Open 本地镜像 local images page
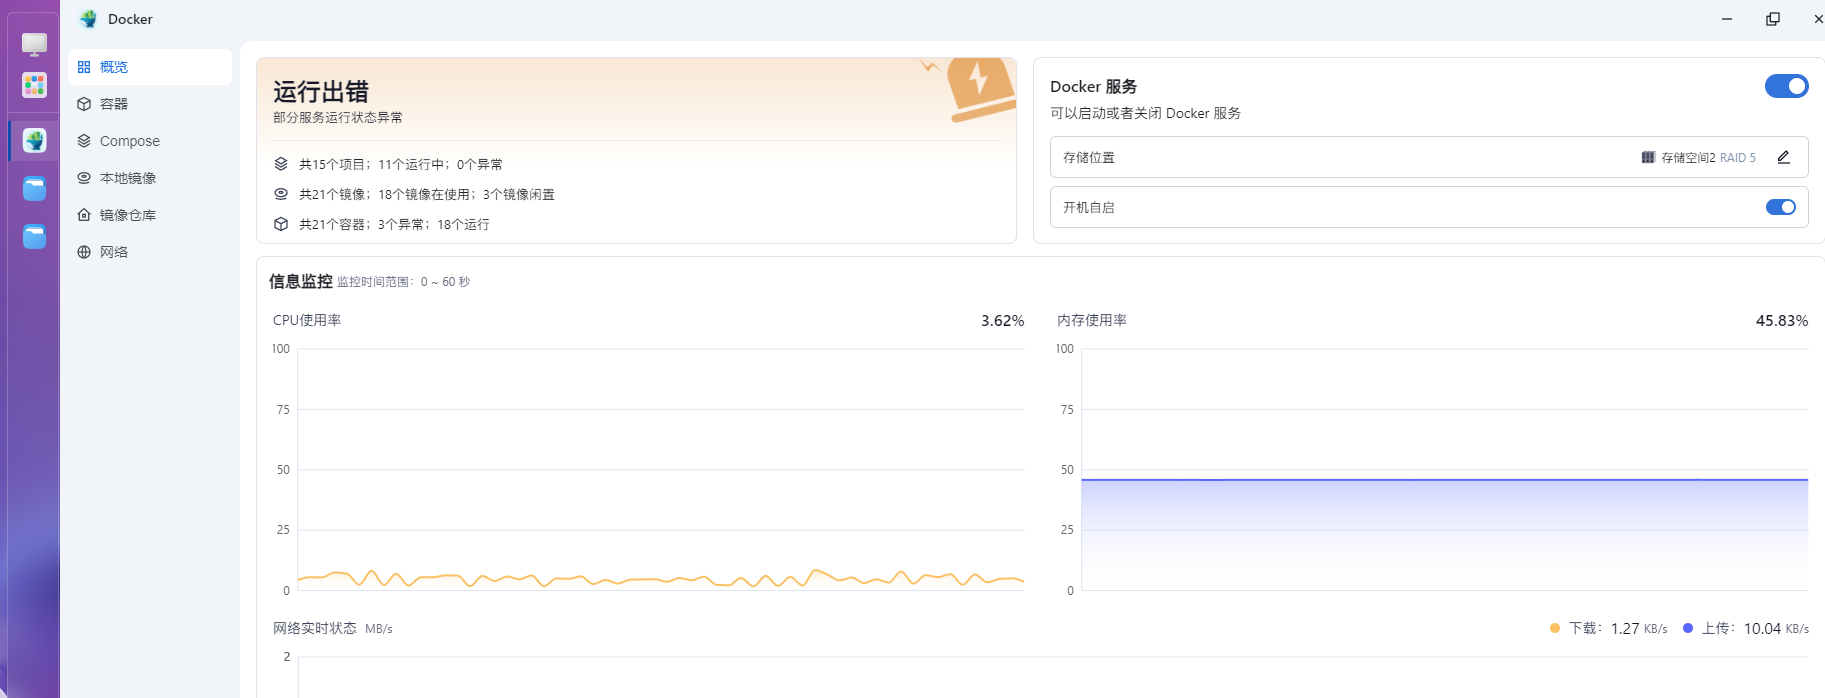Viewport: 1825px width, 698px height. (150, 178)
